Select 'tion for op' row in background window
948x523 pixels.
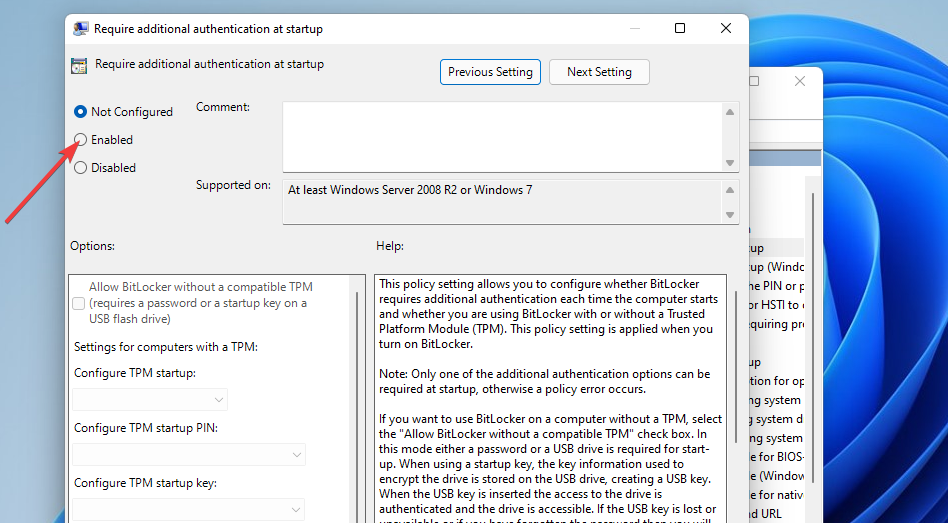click(777, 381)
